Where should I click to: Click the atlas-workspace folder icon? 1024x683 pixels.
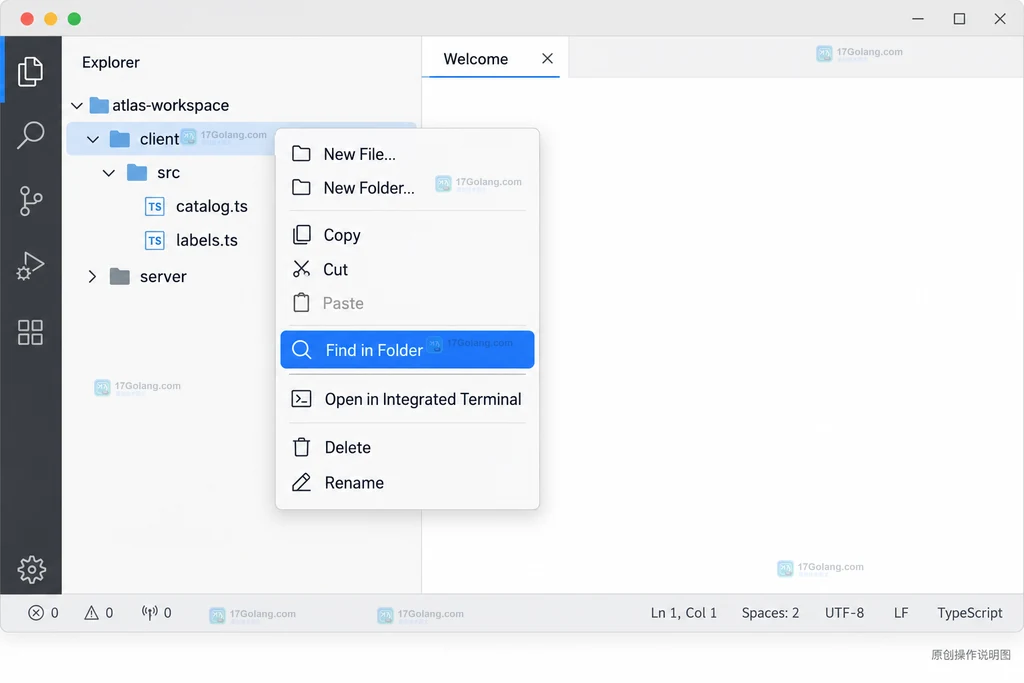tap(99, 105)
